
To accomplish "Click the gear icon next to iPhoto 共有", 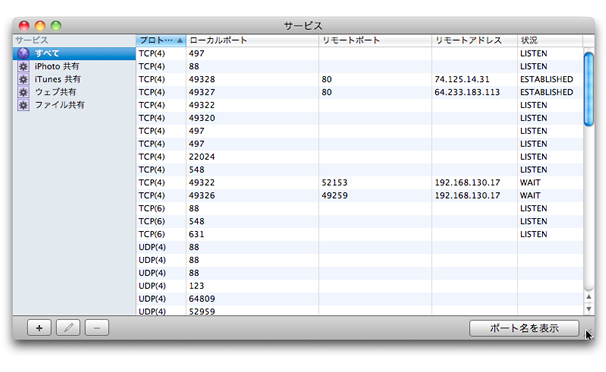I will point(23,66).
